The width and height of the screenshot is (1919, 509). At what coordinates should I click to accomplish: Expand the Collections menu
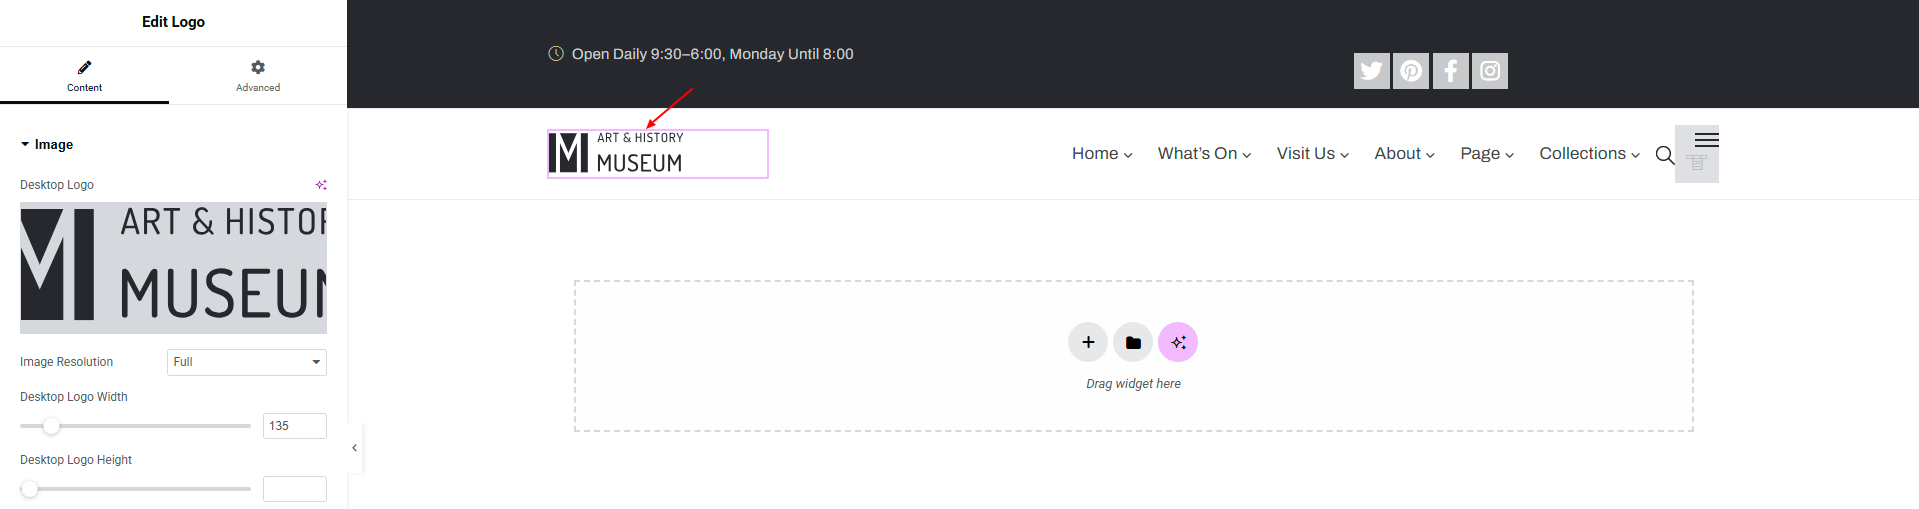pyautogui.click(x=1589, y=154)
